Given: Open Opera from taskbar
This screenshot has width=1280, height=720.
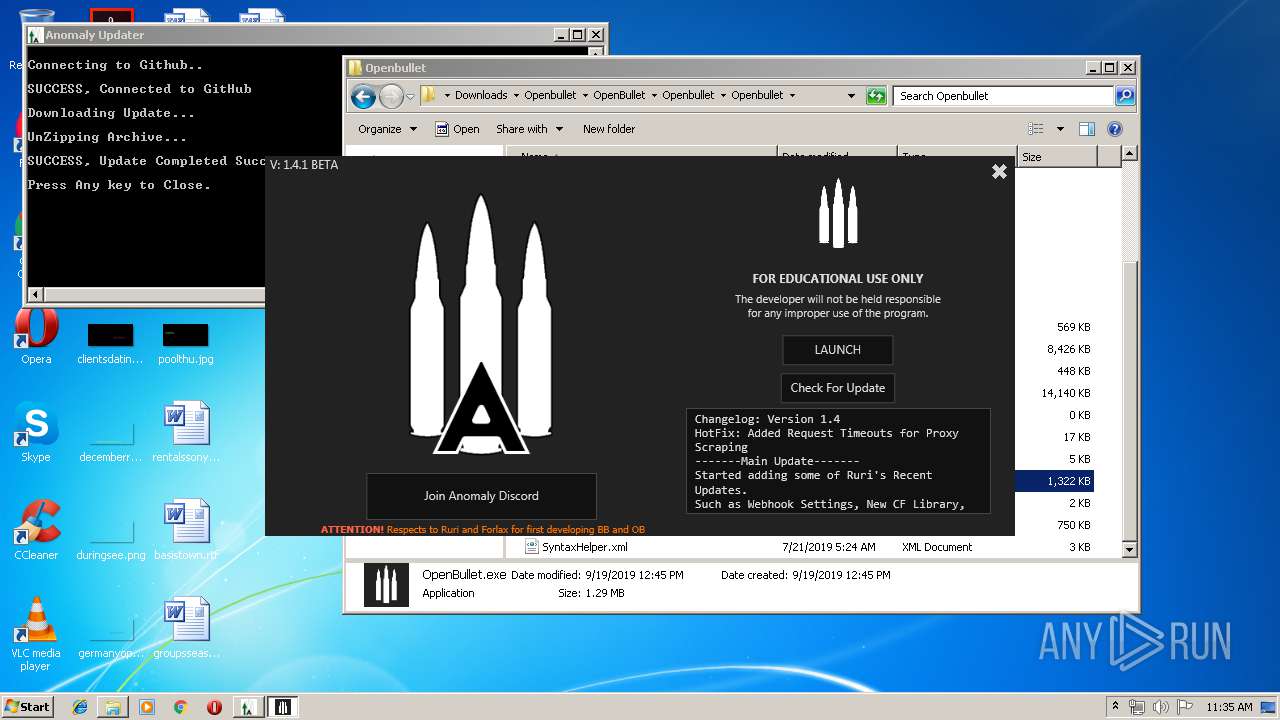Looking at the screenshot, I should pos(214,707).
